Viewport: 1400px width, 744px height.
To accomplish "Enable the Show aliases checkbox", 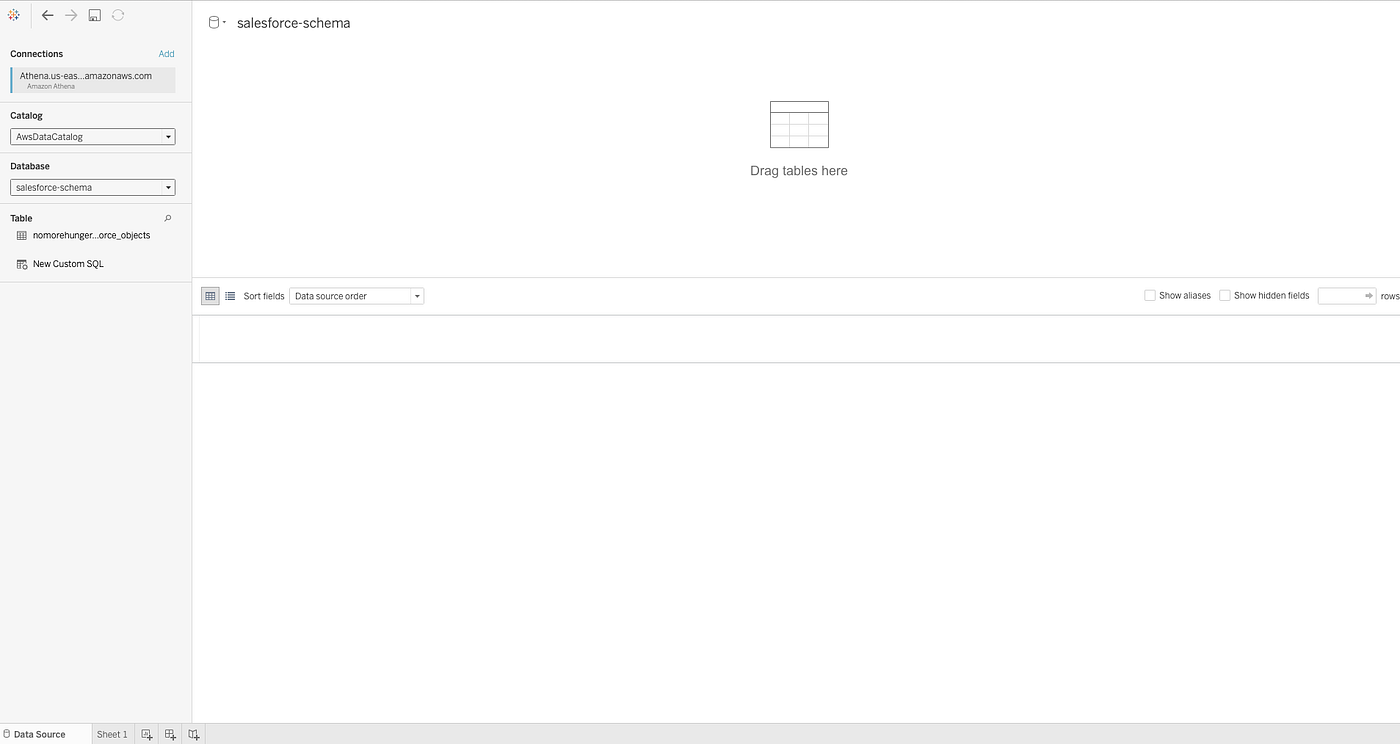I will [x=1149, y=295].
